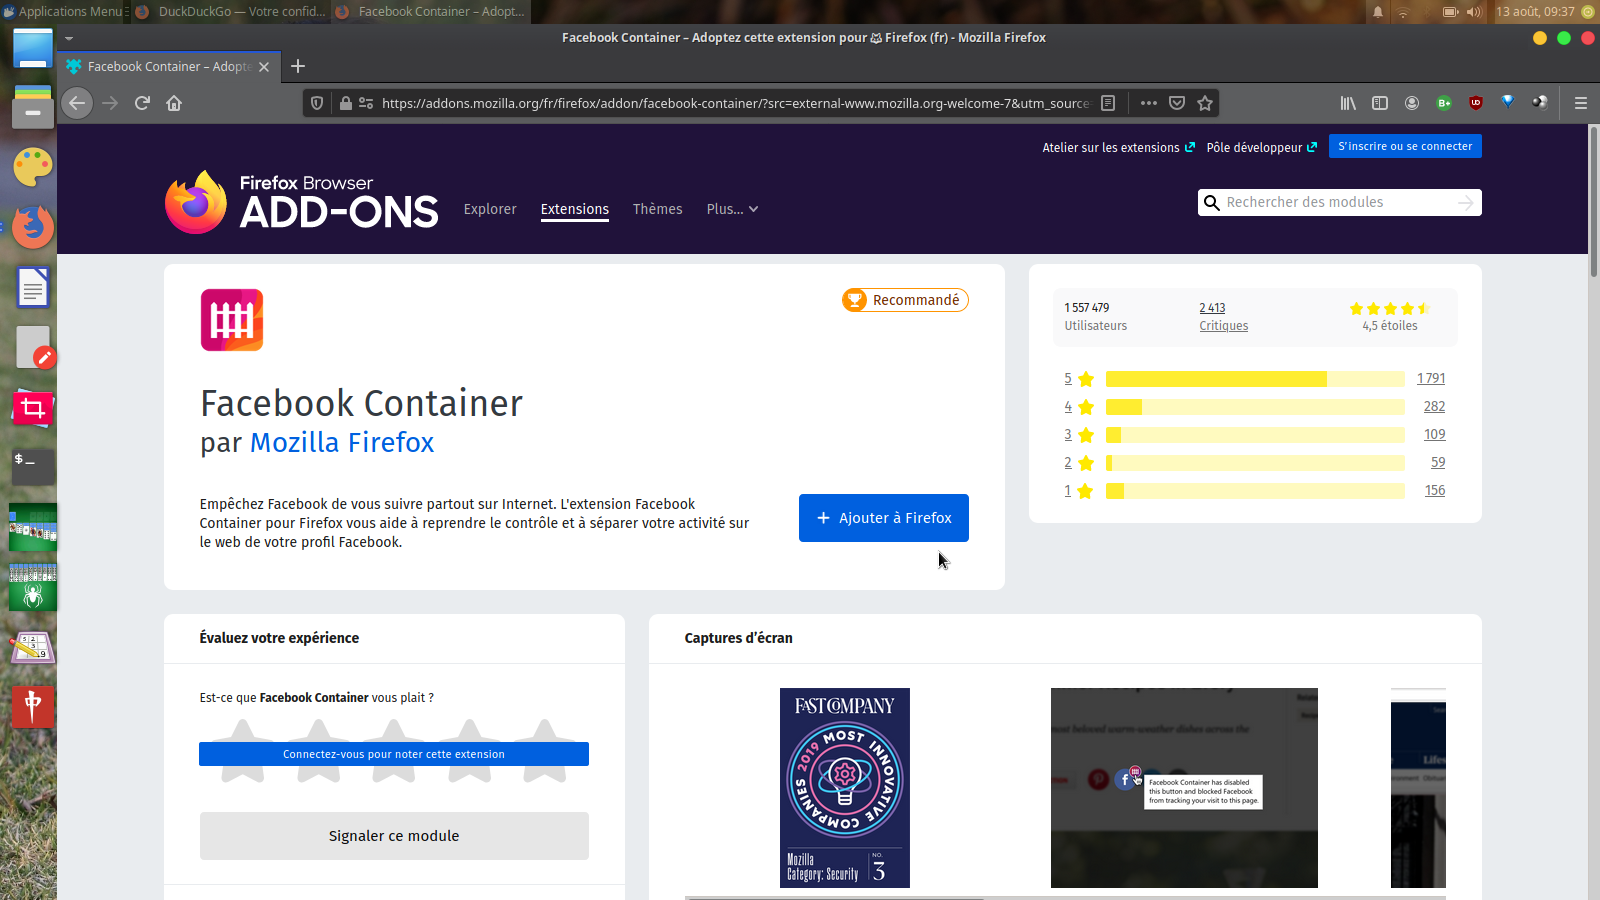The image size is (1600, 900).
Task: Switch to DuckDuckGo window in taskbar
Action: pos(230,11)
